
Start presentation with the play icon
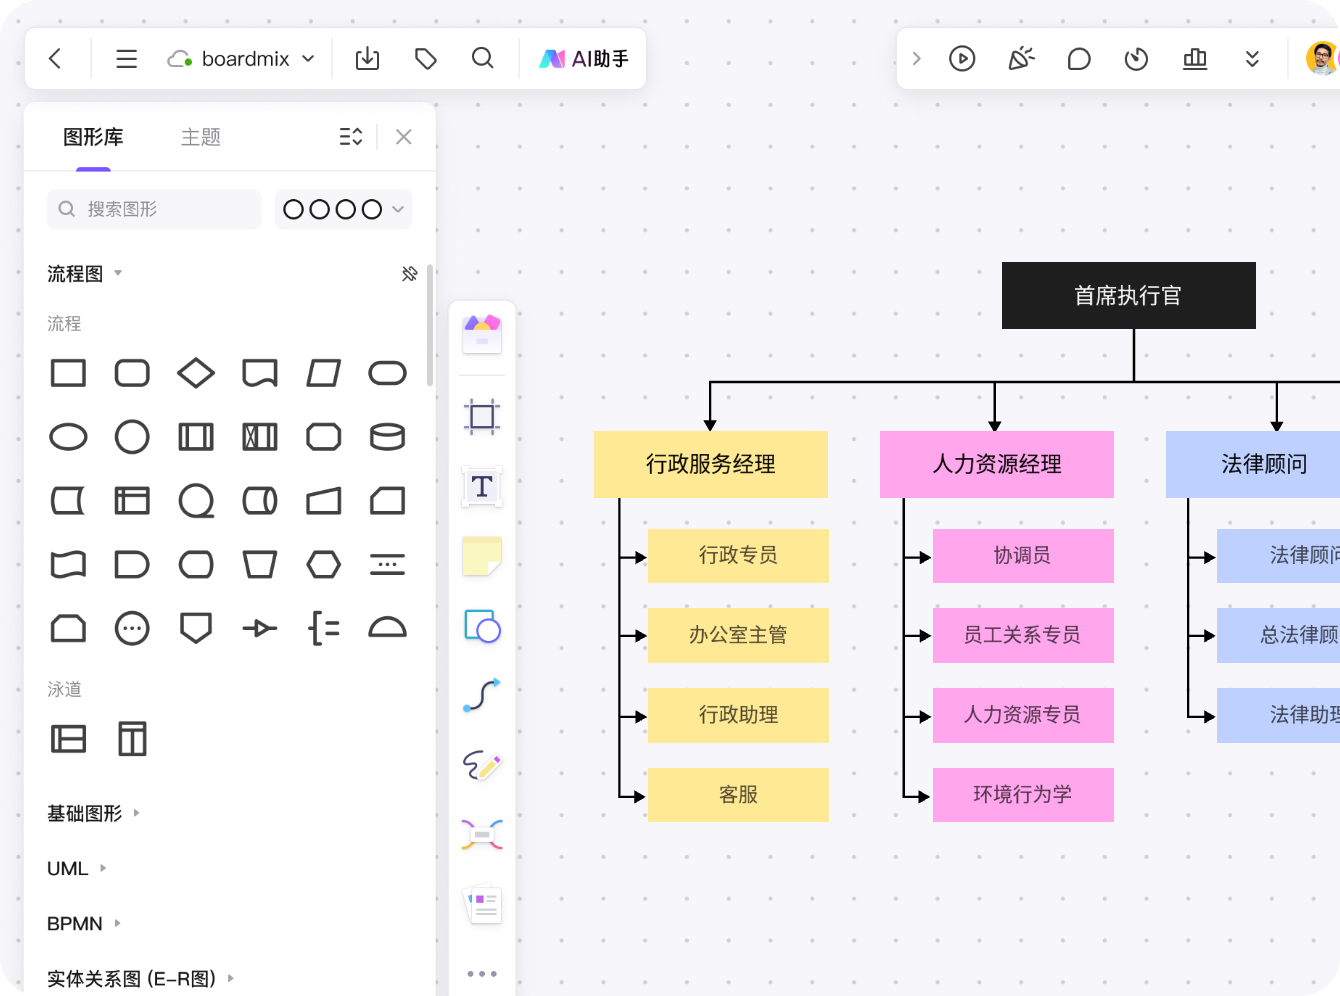pyautogui.click(x=962, y=59)
